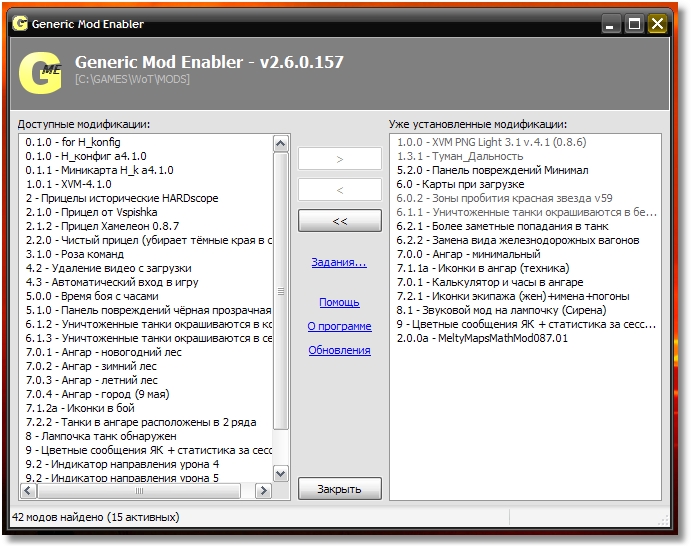Screen dimensions: 692x549
Task: Open the Помощь link
Action: 339,302
